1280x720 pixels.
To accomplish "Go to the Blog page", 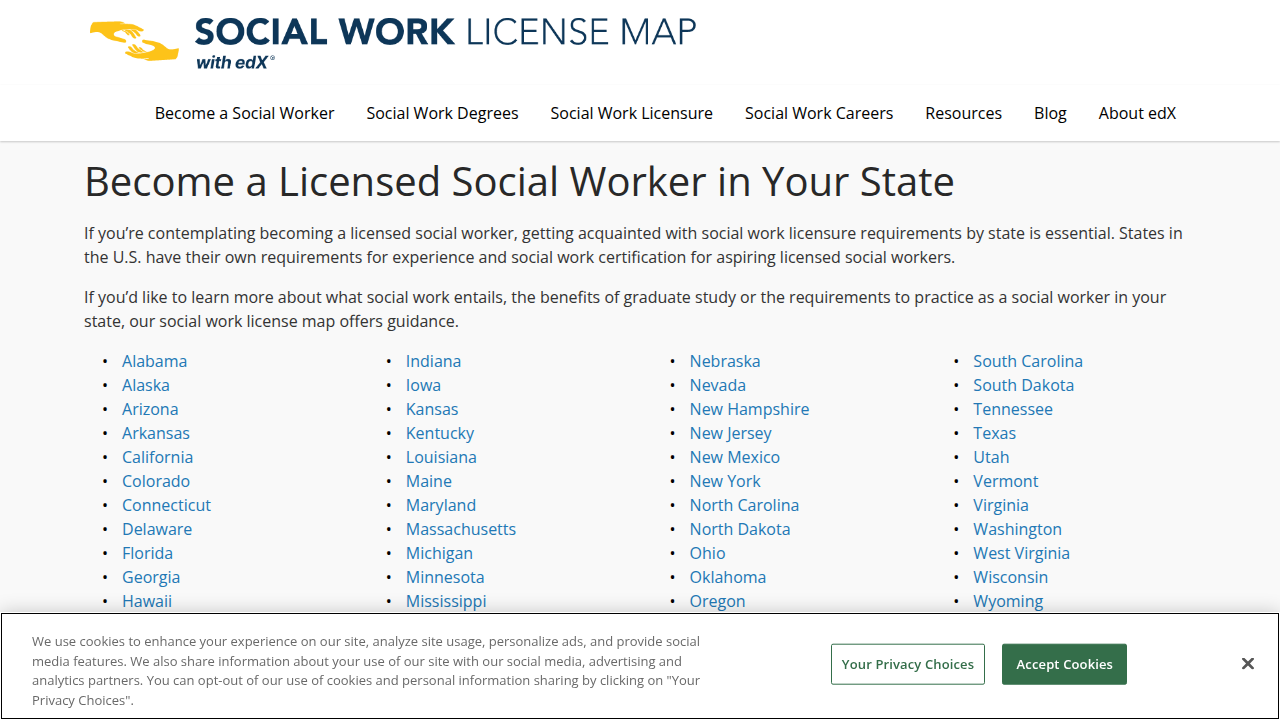I will tap(1050, 113).
